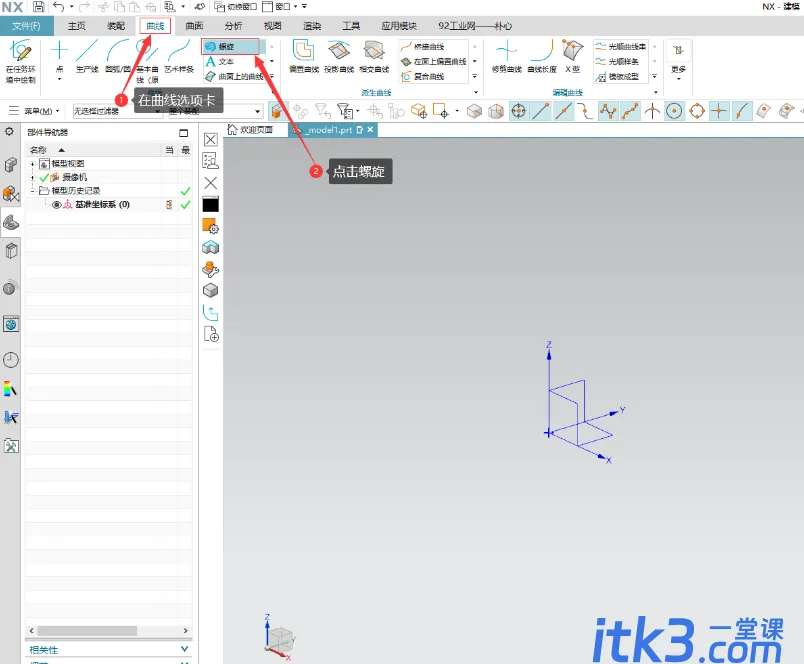
Task: Switch to the 主页 ribbon tab
Action: pyautogui.click(x=77, y=26)
